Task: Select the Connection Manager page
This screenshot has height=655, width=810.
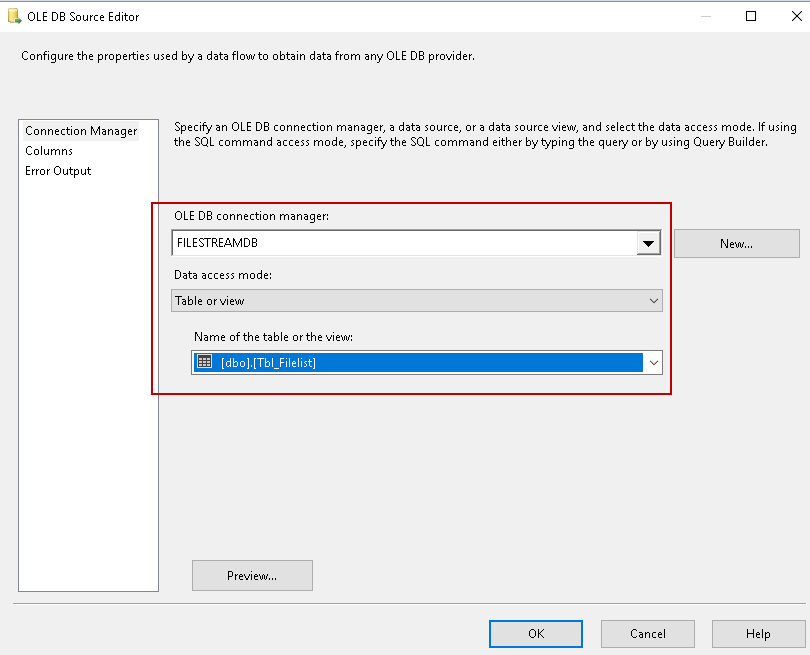Action: [x=81, y=131]
